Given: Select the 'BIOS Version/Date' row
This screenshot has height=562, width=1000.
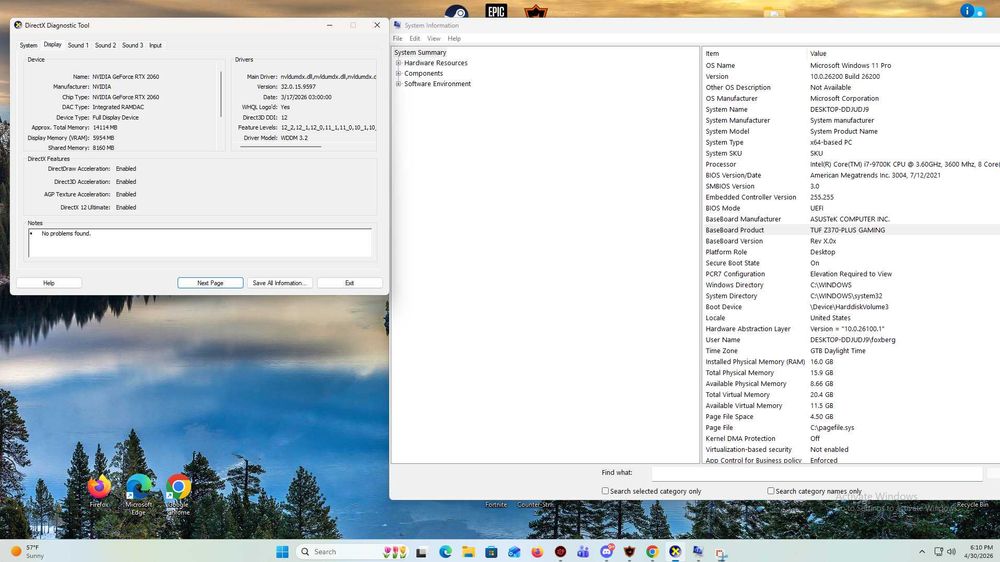Looking at the screenshot, I should pos(851,175).
